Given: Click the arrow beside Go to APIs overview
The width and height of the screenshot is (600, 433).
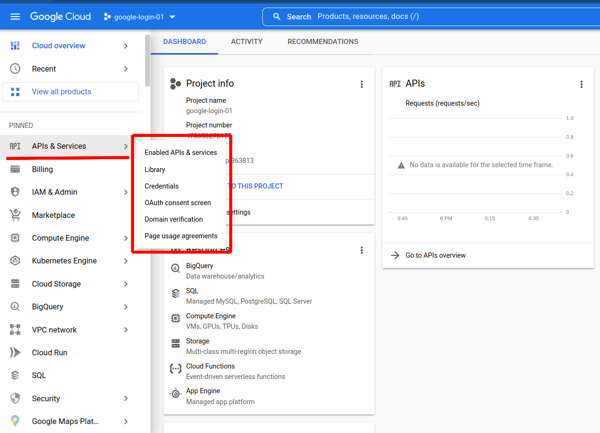Looking at the screenshot, I should tap(395, 256).
